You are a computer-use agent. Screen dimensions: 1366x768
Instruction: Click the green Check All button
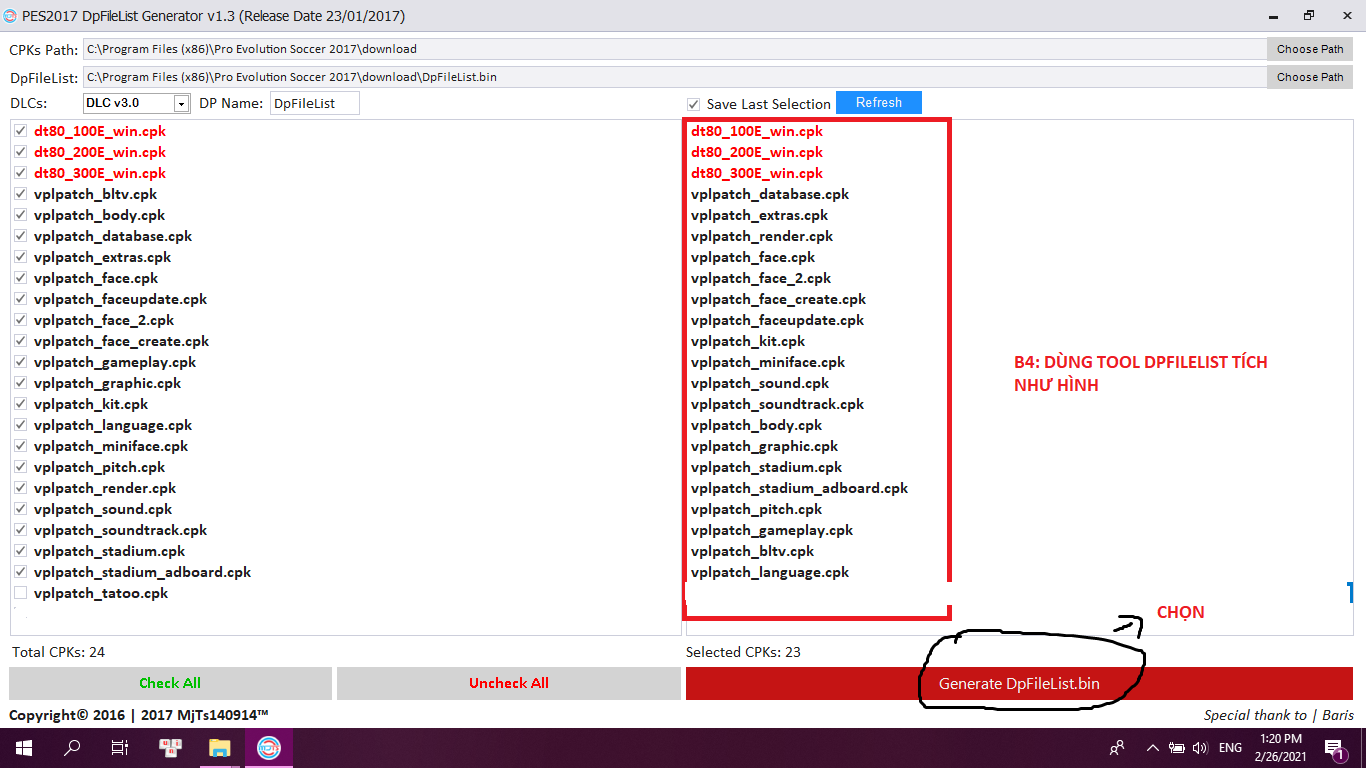[170, 683]
